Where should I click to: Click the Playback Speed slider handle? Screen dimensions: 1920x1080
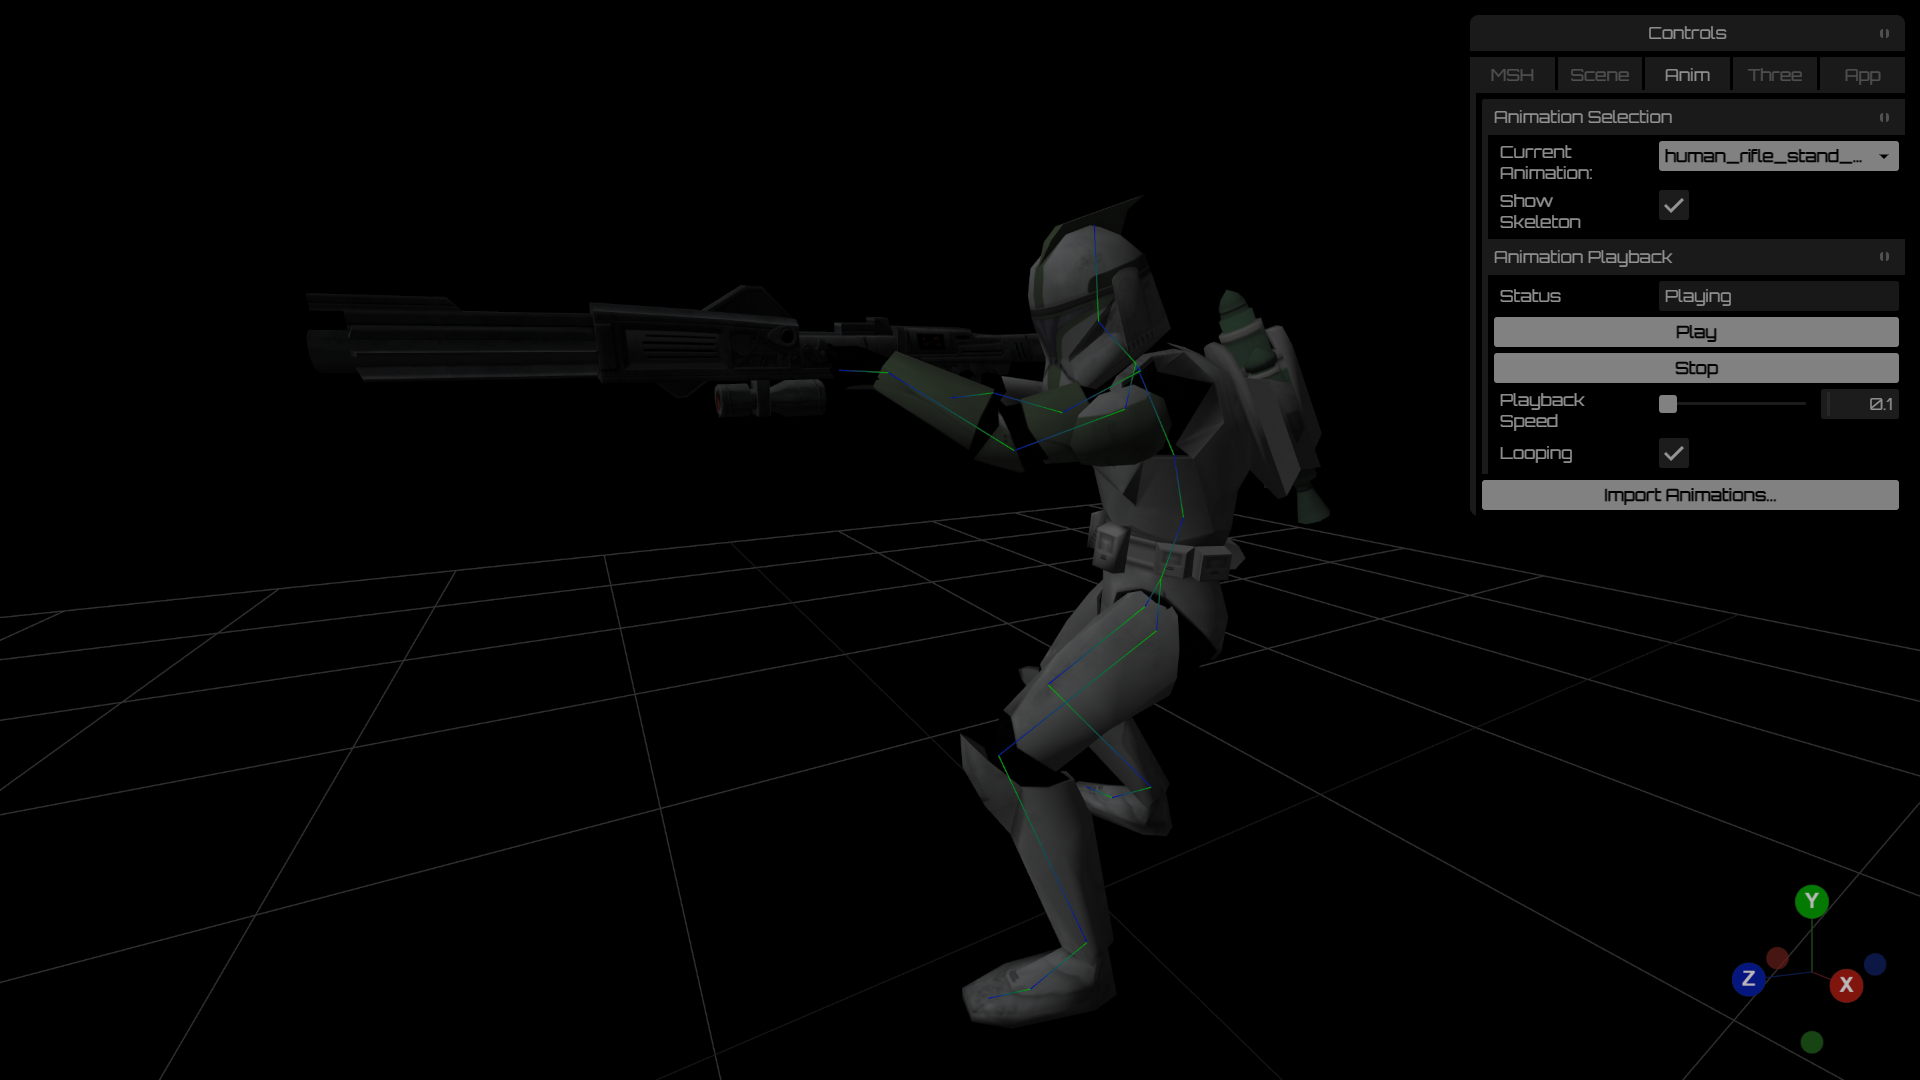[1668, 404]
